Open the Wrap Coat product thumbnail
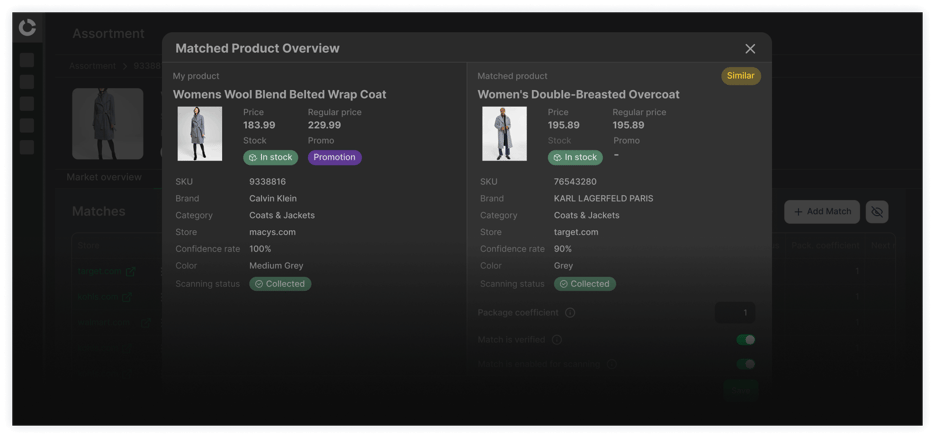This screenshot has width=934, height=437. click(200, 133)
